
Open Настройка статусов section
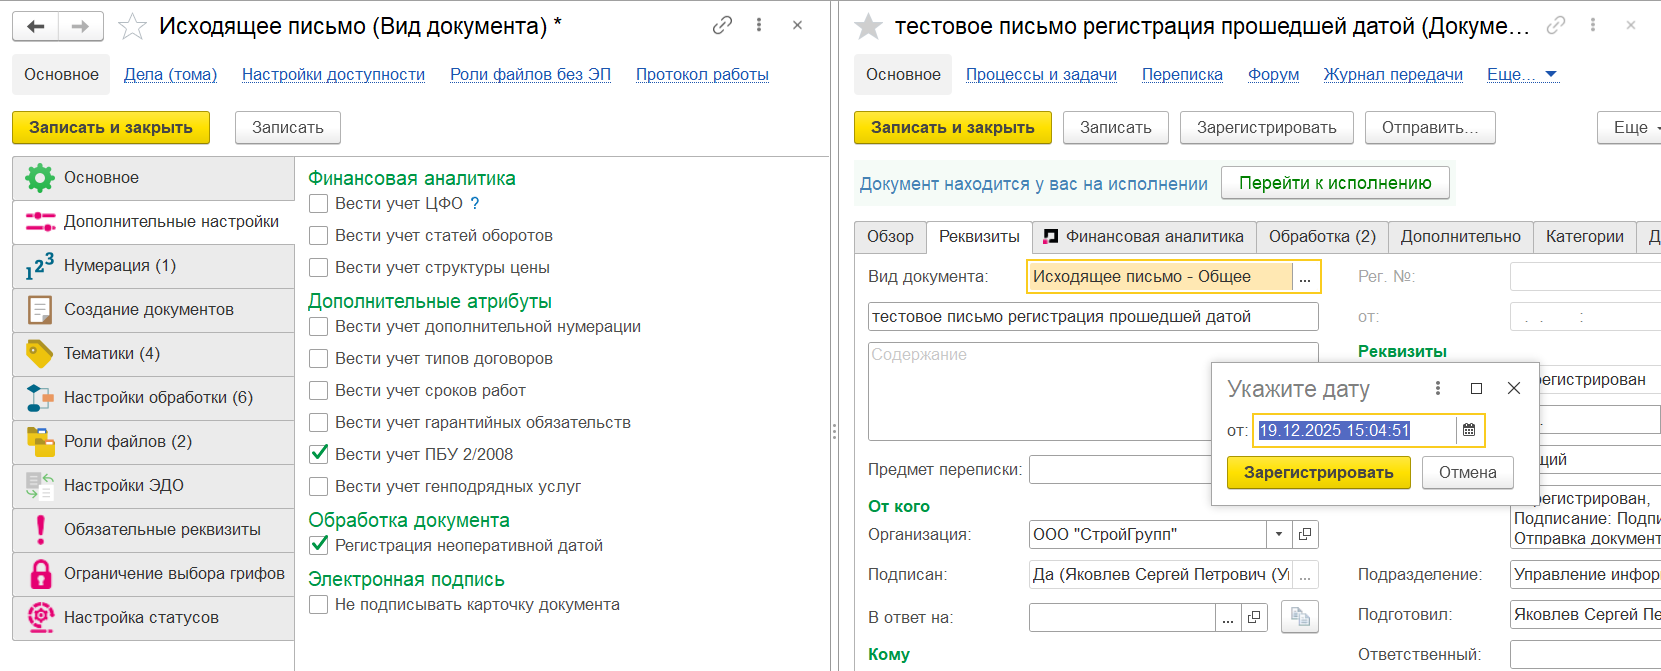[154, 618]
